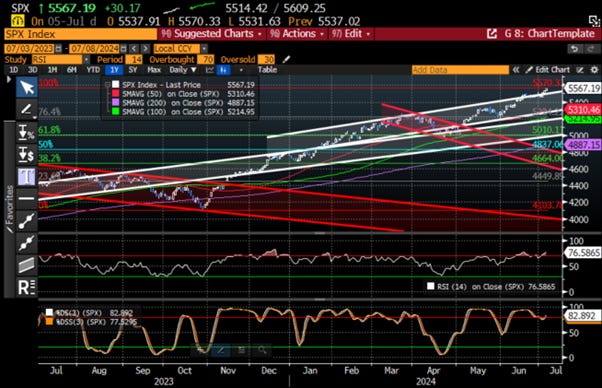Select the 6M range tab

(72, 70)
